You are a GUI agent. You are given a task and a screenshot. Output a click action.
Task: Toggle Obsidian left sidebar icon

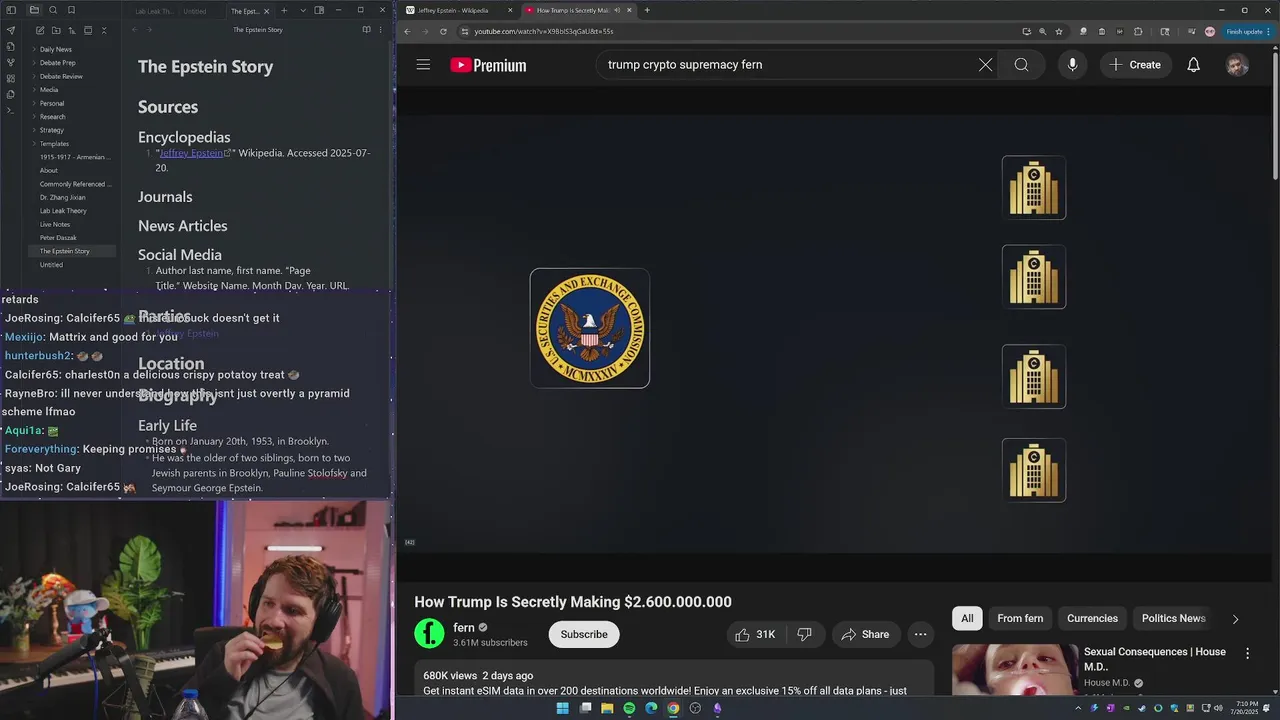[x=11, y=10]
